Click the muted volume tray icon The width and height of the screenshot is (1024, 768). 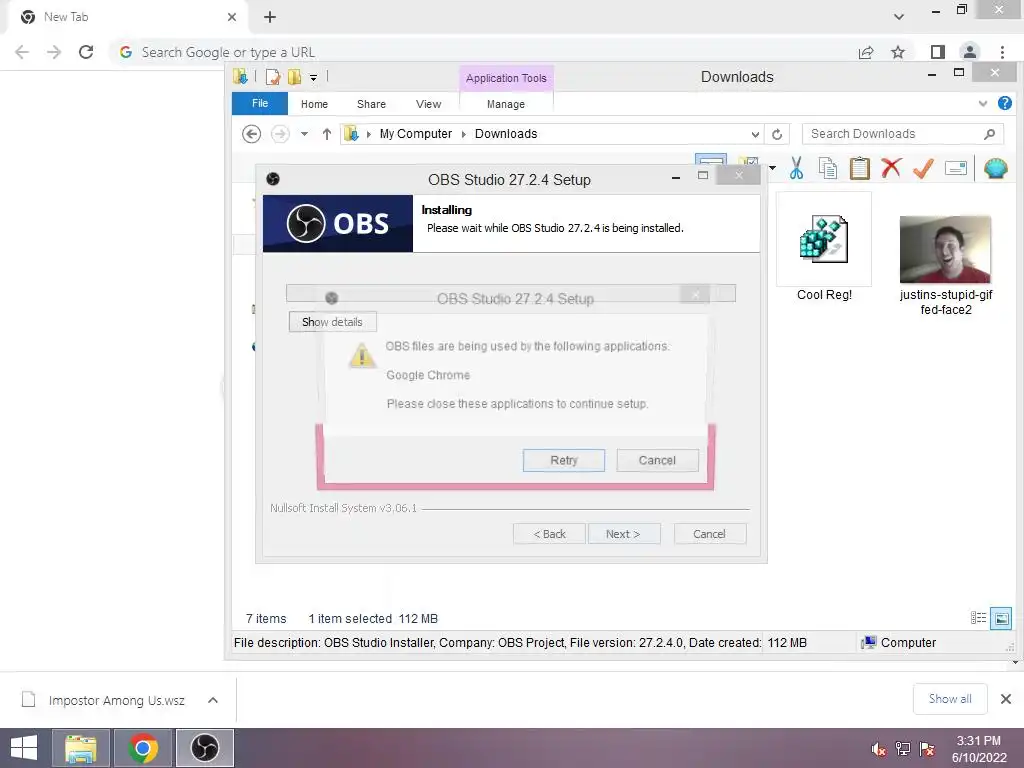click(x=879, y=748)
